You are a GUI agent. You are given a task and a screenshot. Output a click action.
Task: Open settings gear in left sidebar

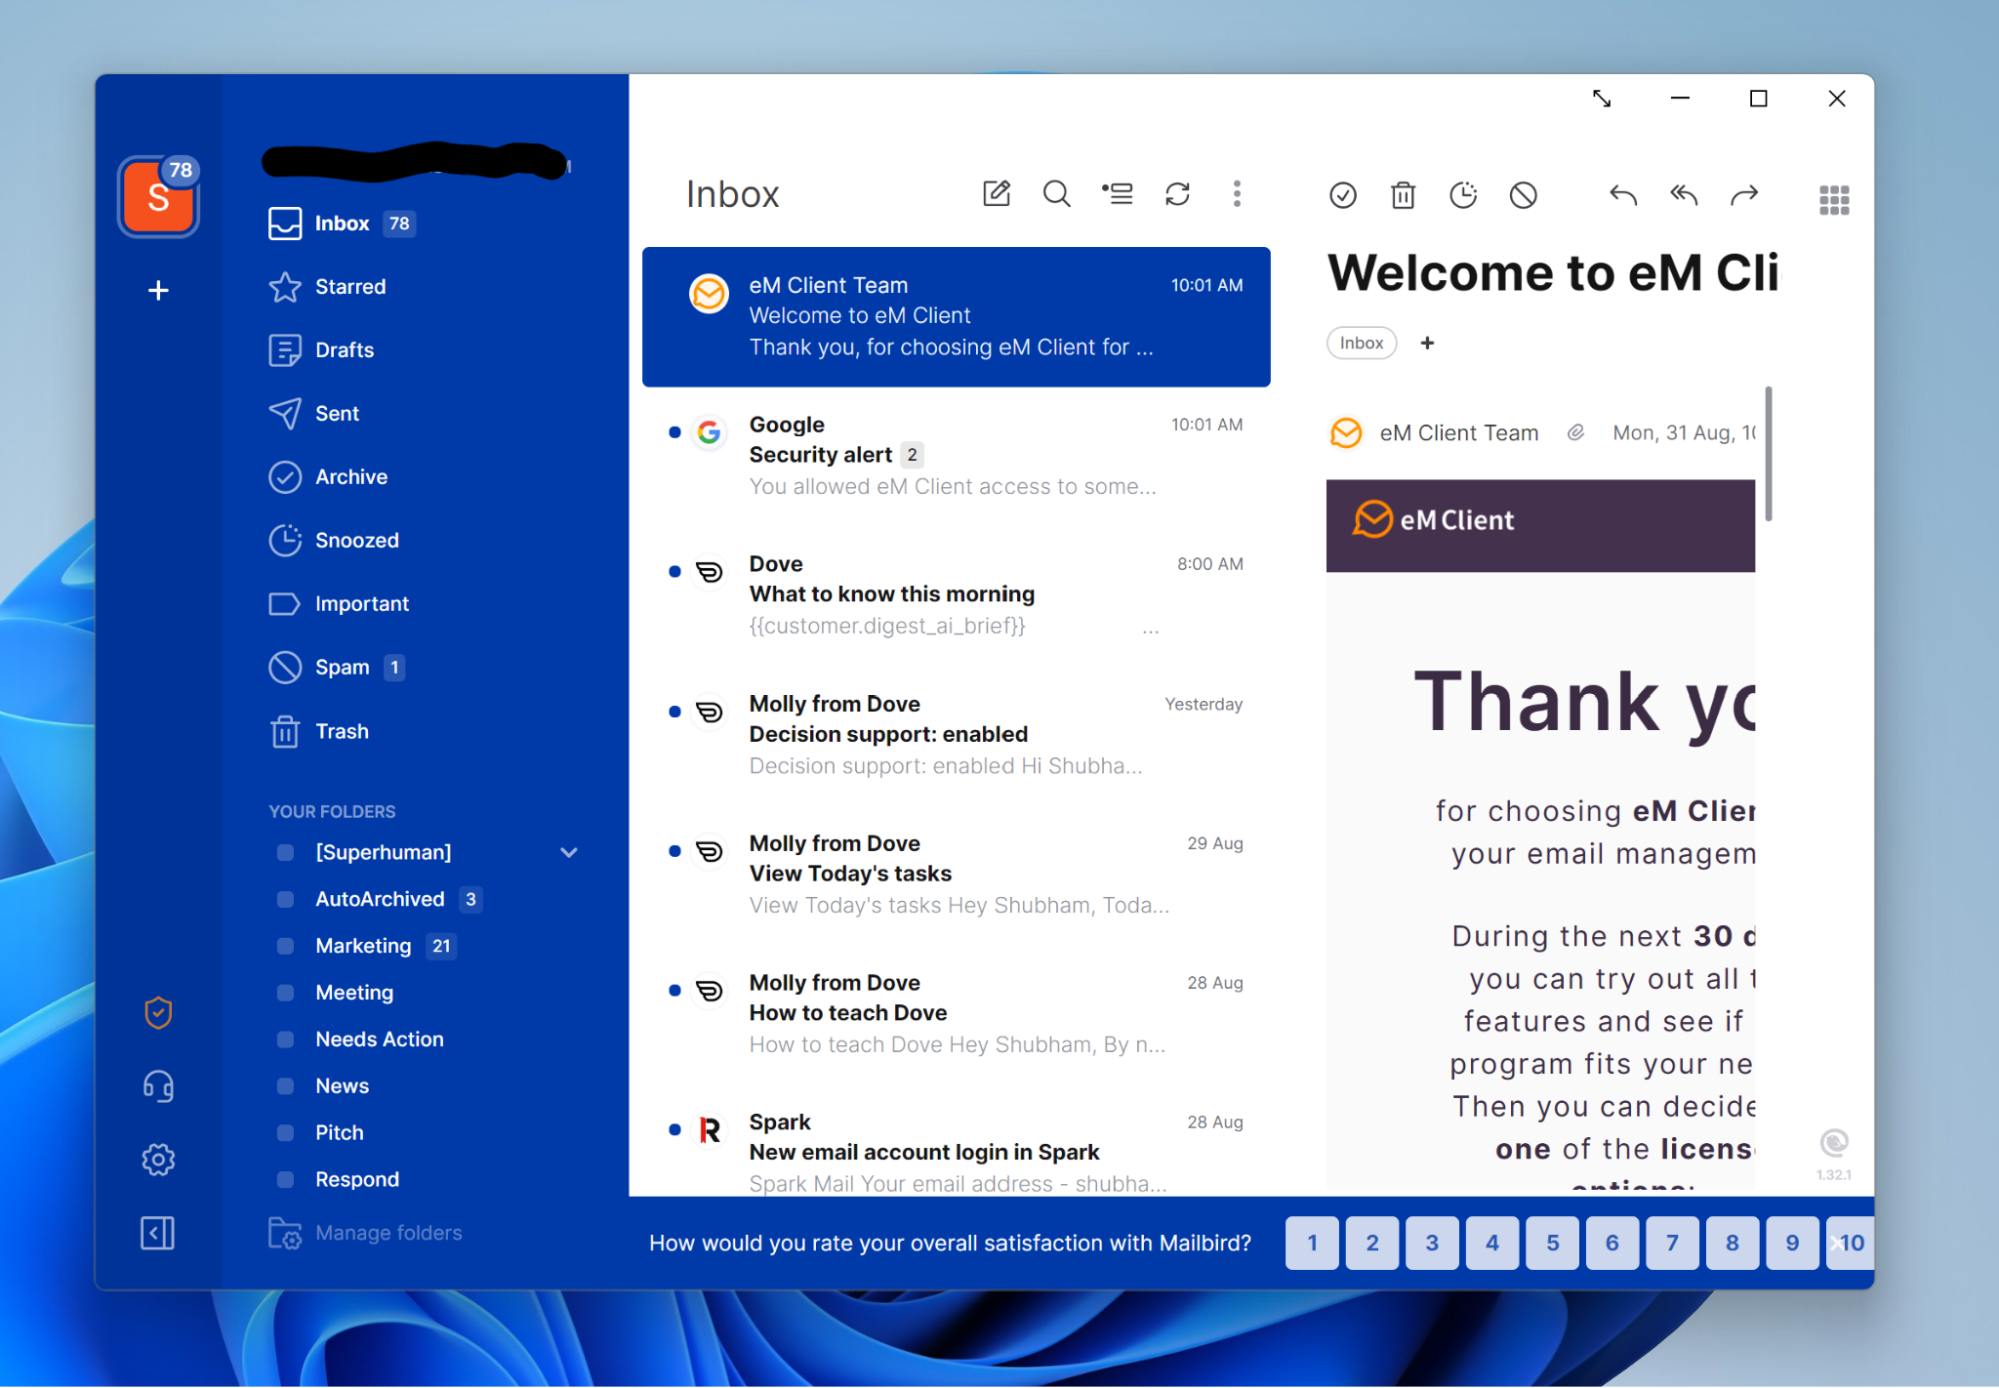point(158,1159)
